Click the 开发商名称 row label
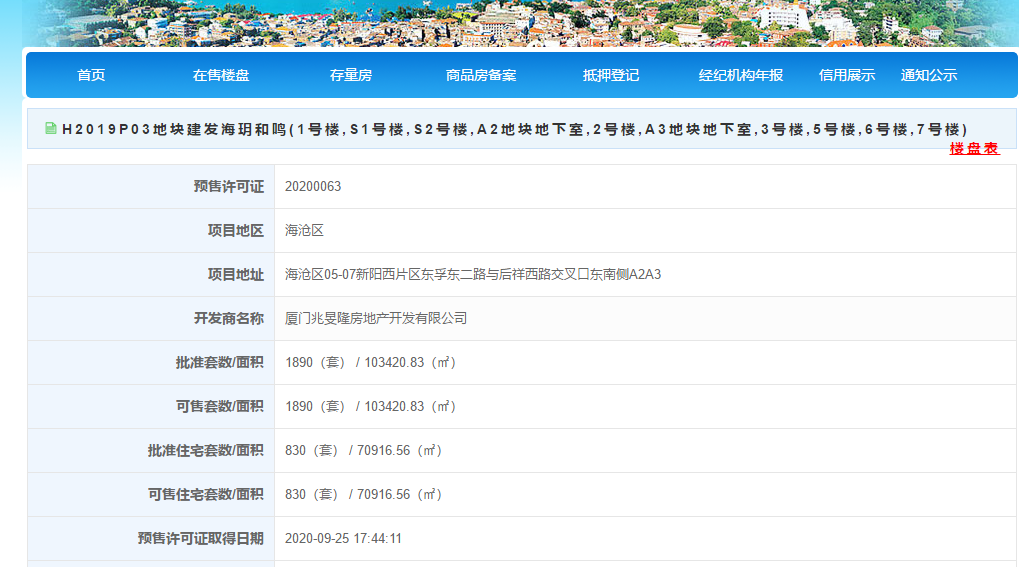Screen dimensions: 1019x567 coord(229,319)
